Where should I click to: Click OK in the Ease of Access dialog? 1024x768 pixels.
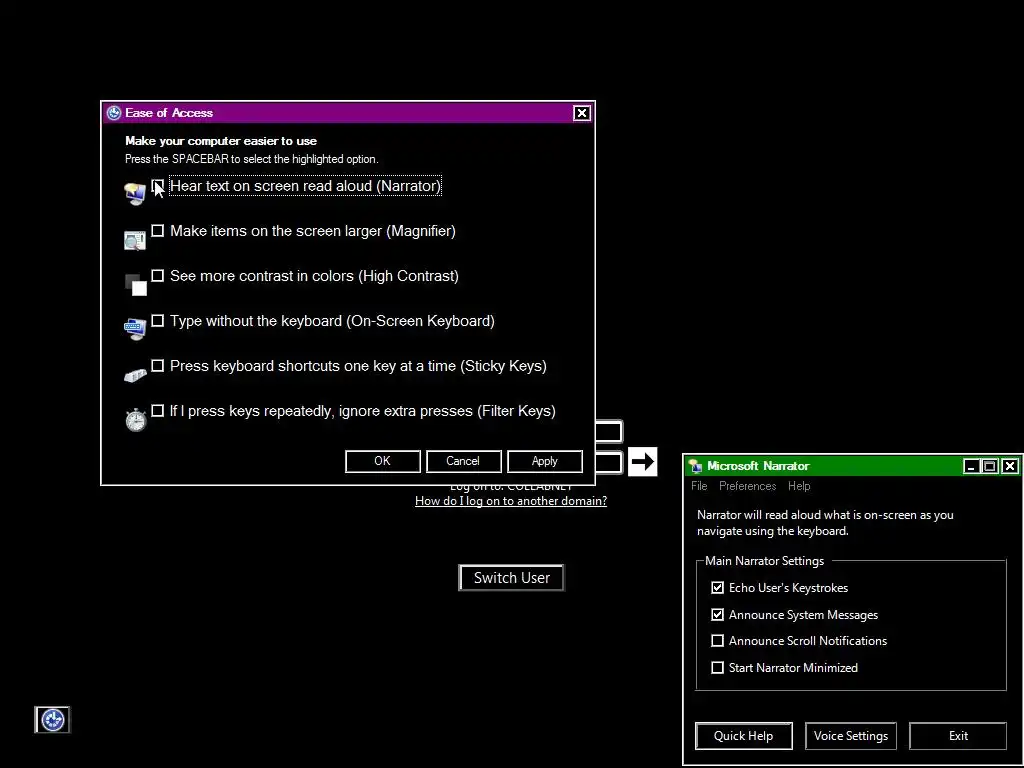click(x=383, y=461)
